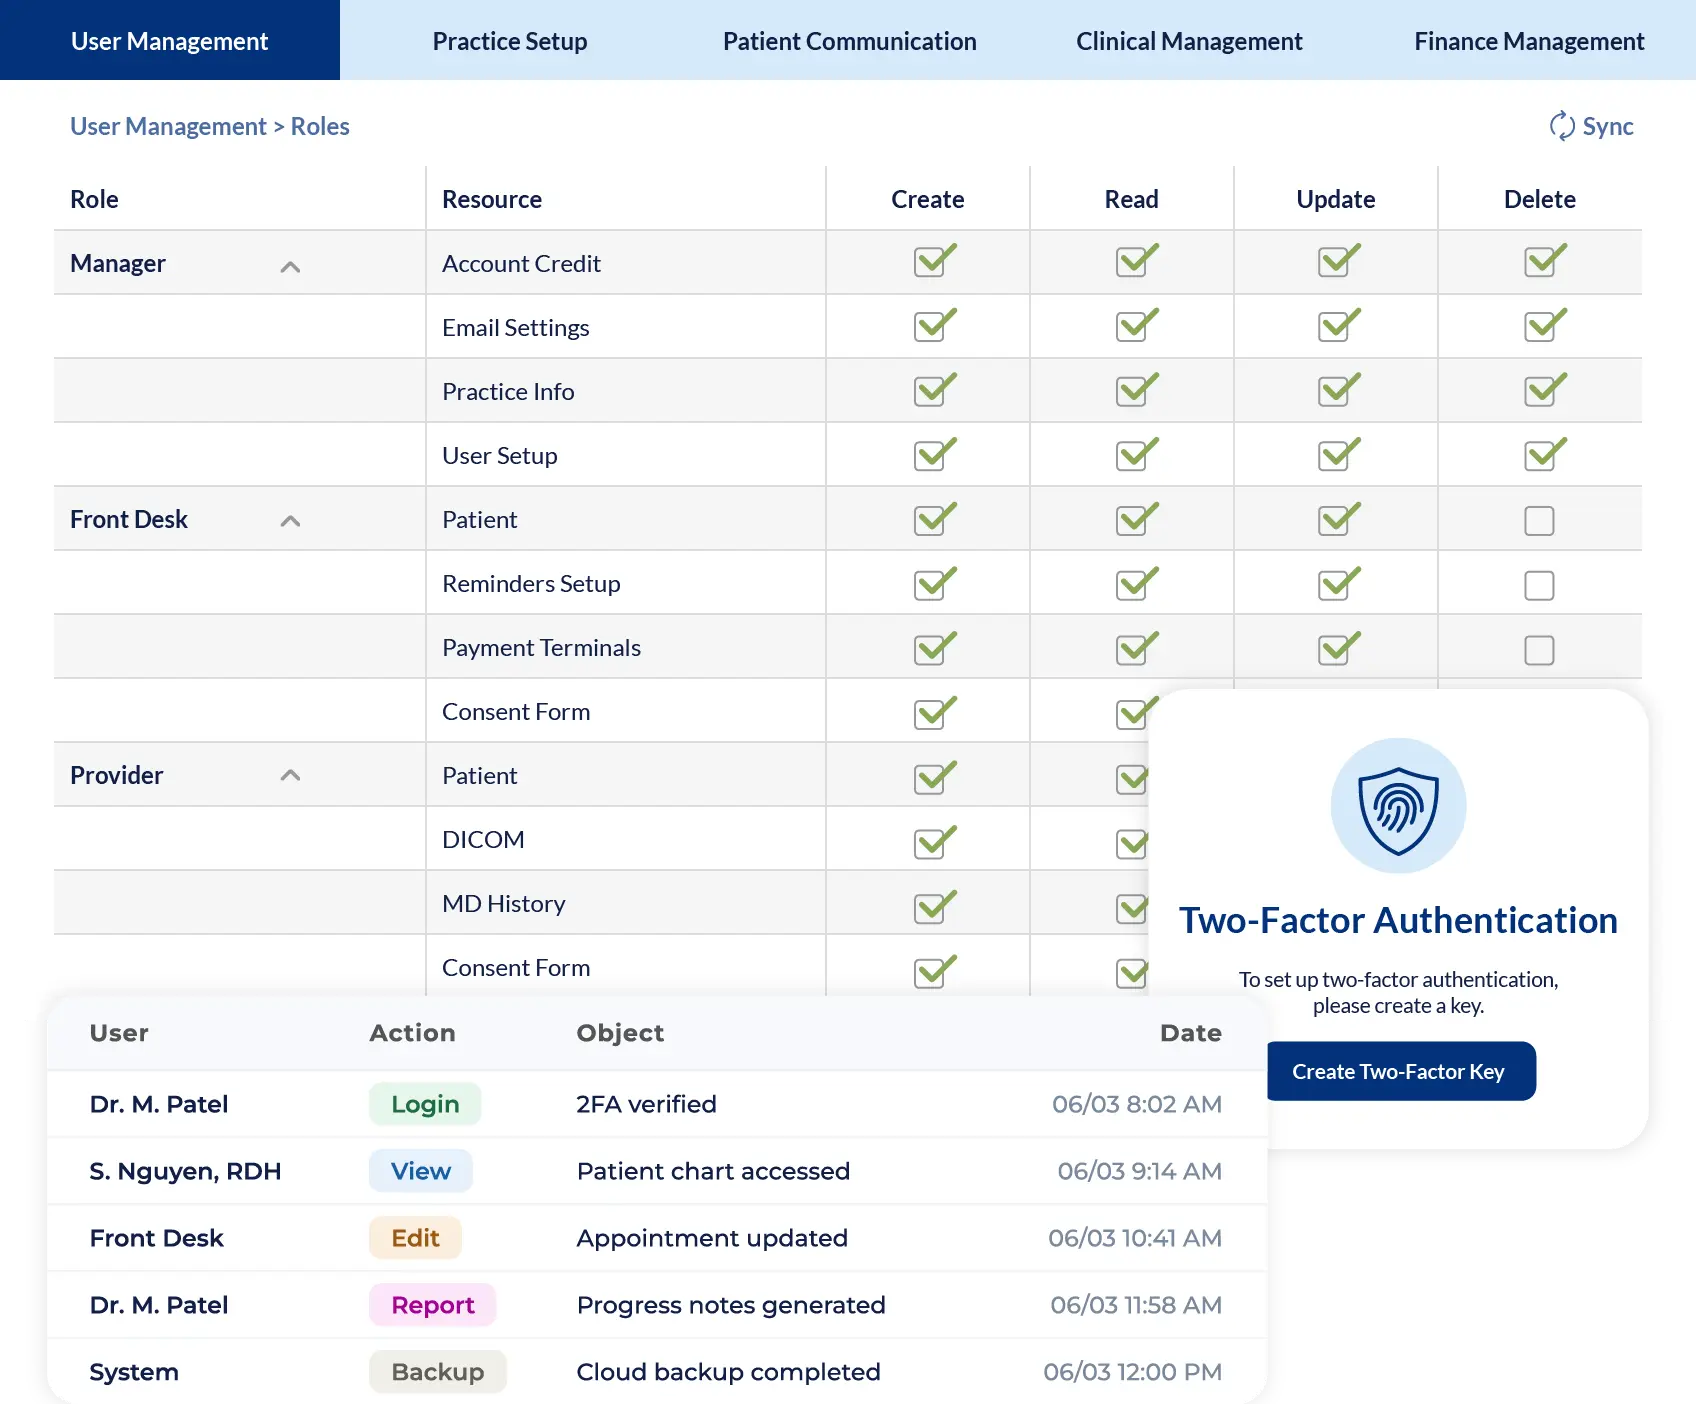1696x1404 pixels.
Task: Click the Sync refresh icon
Action: 1561,126
